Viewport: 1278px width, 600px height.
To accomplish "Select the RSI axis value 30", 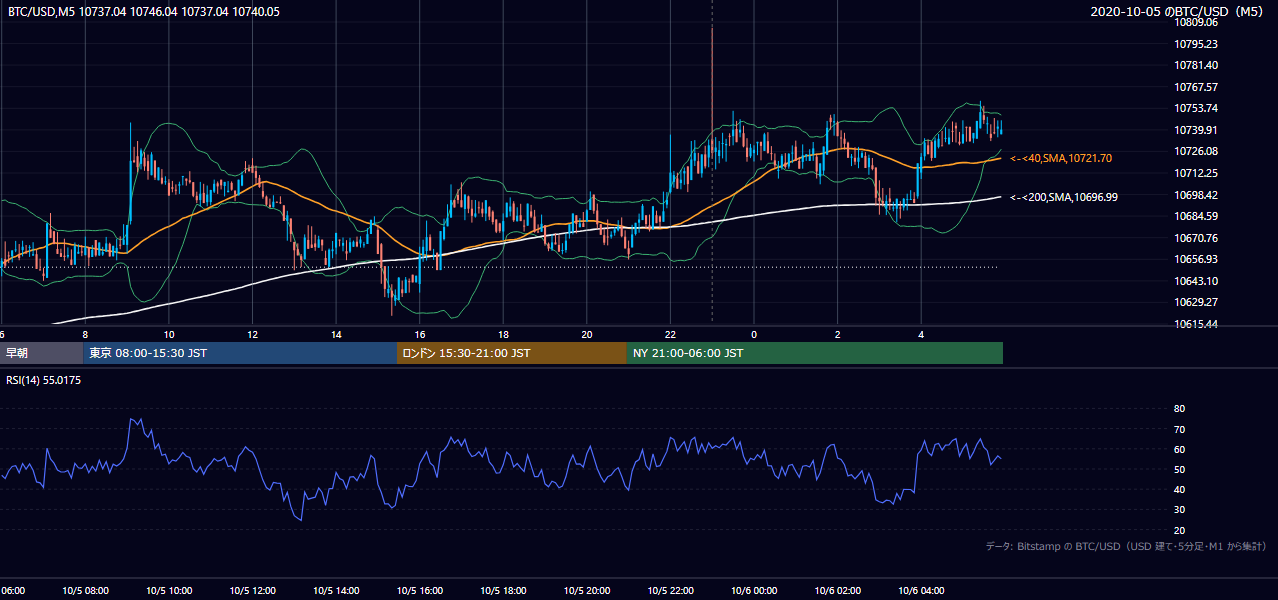I will point(1179,510).
